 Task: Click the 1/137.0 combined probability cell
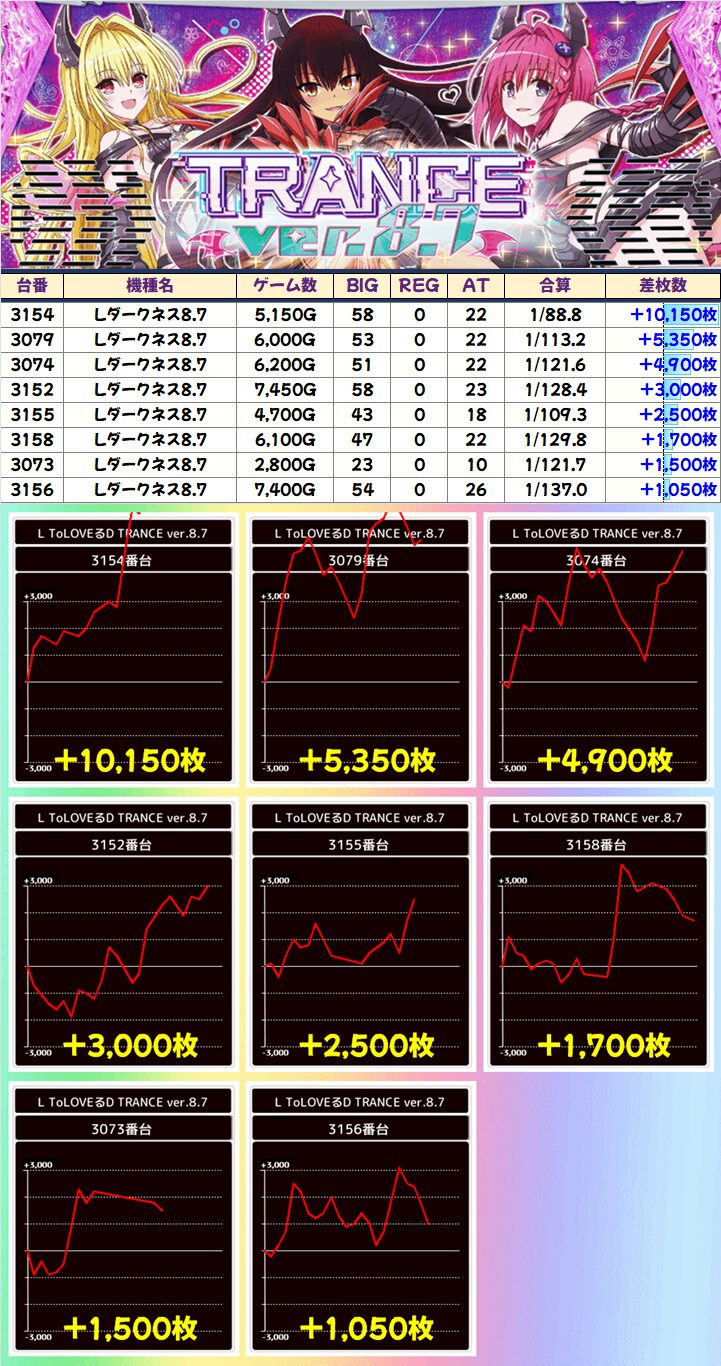click(x=554, y=489)
